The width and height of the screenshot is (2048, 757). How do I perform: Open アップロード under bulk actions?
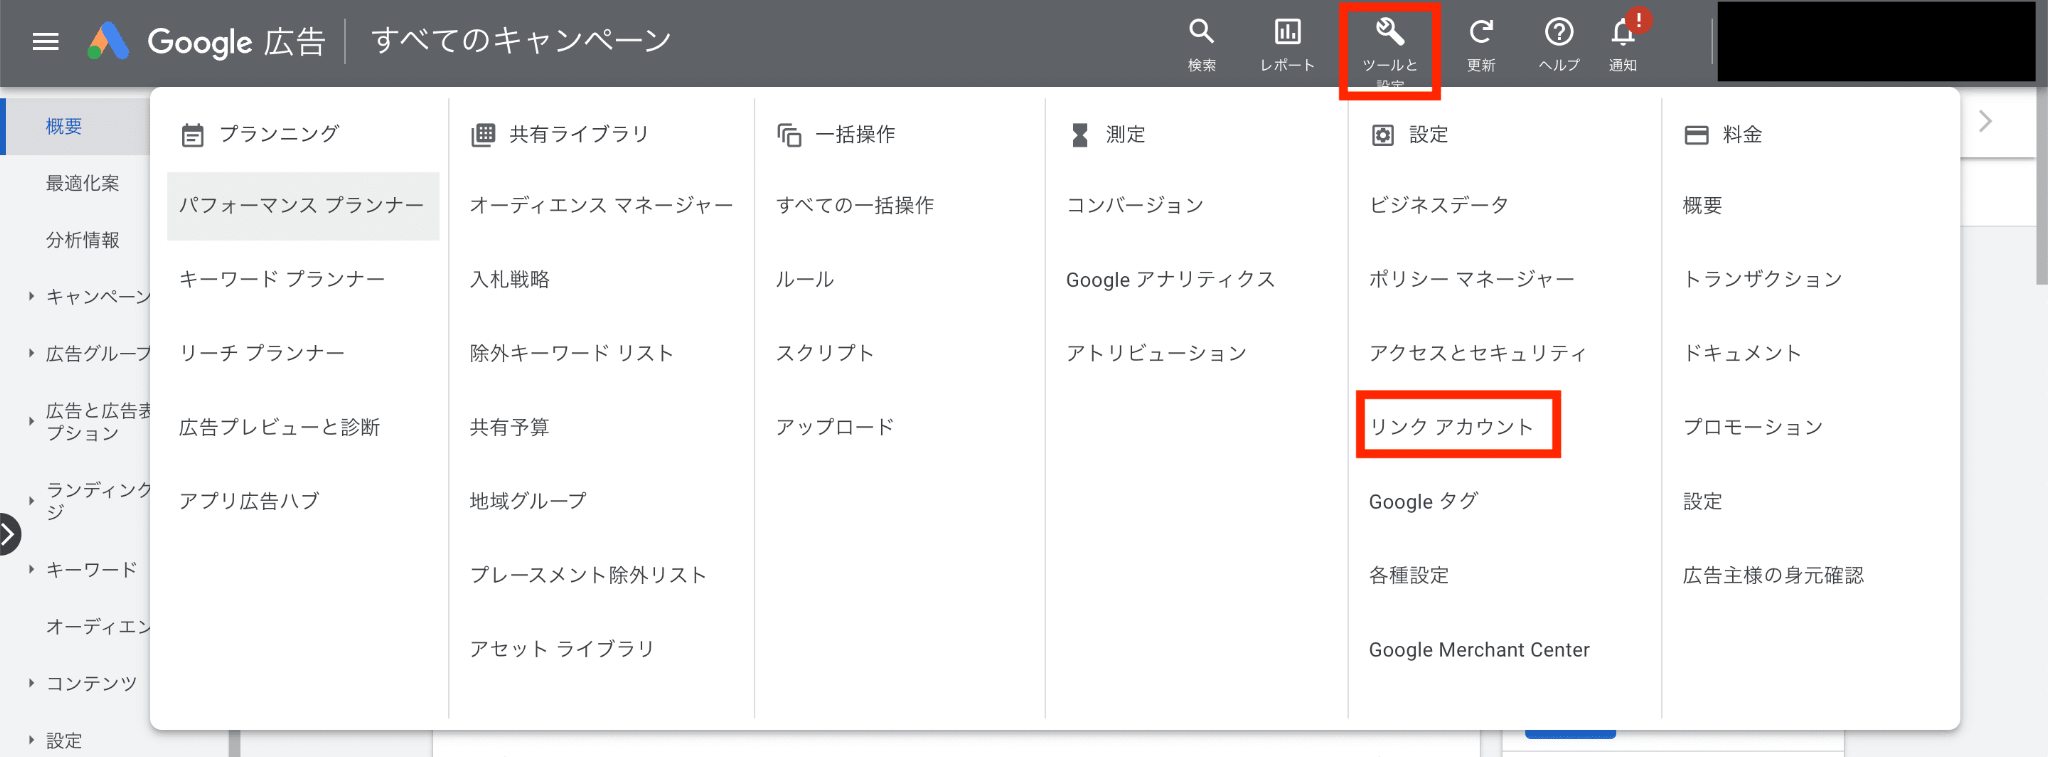click(x=835, y=427)
